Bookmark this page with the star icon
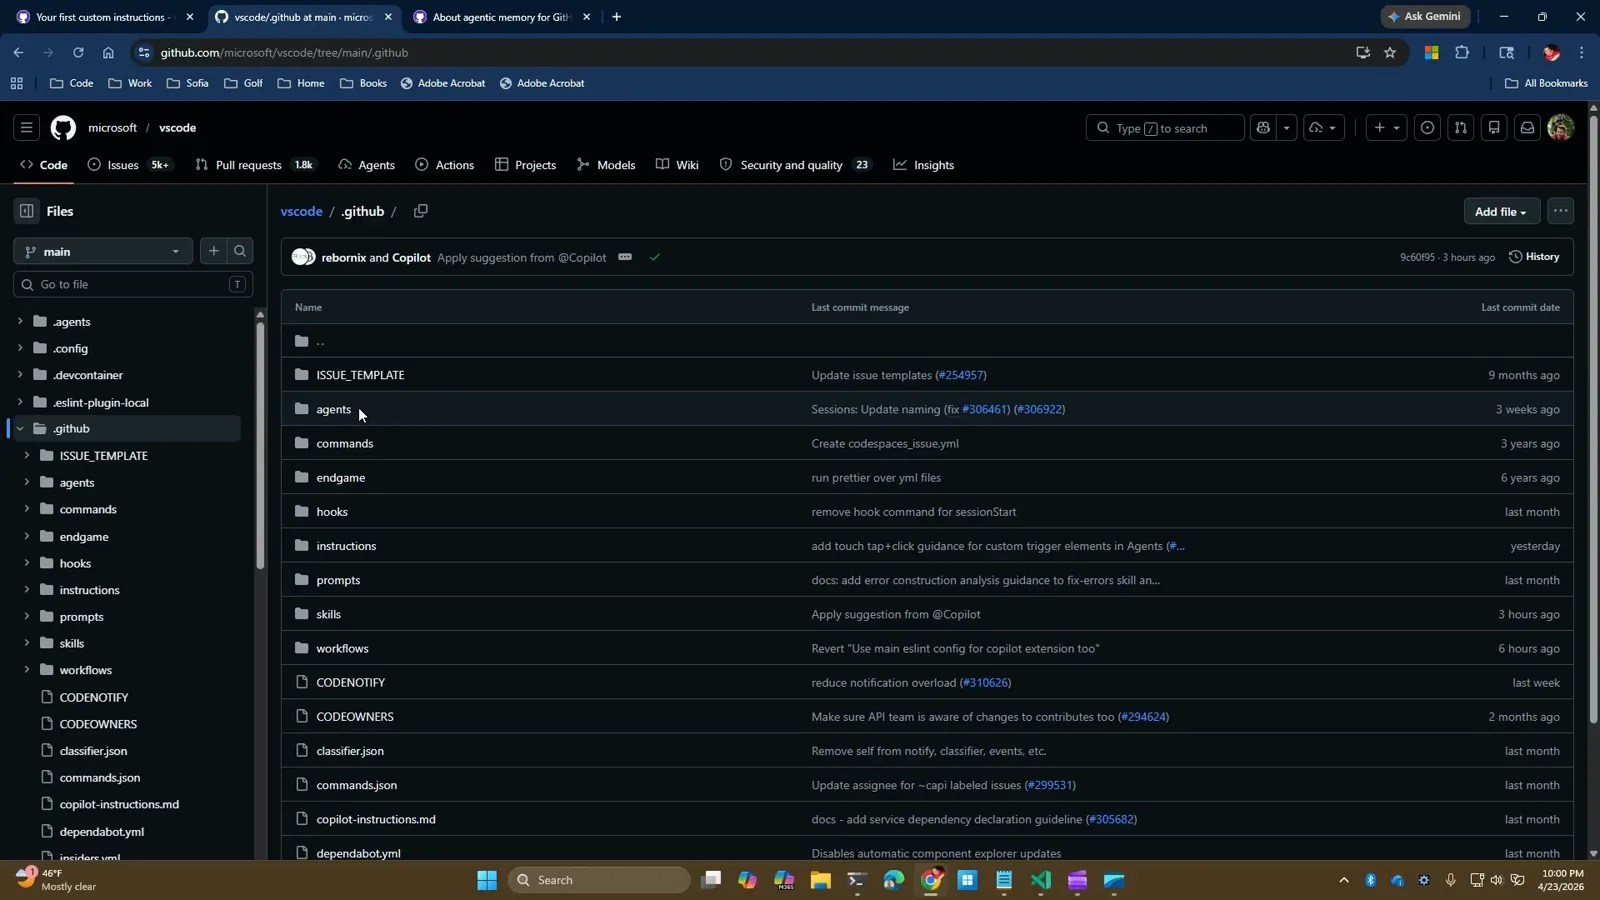This screenshot has width=1600, height=900. [1390, 53]
